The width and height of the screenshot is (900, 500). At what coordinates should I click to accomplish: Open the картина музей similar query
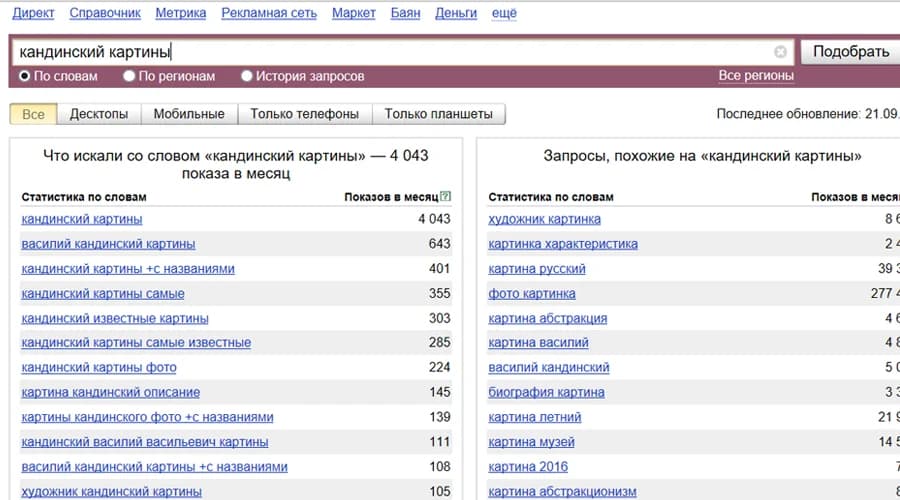point(532,441)
